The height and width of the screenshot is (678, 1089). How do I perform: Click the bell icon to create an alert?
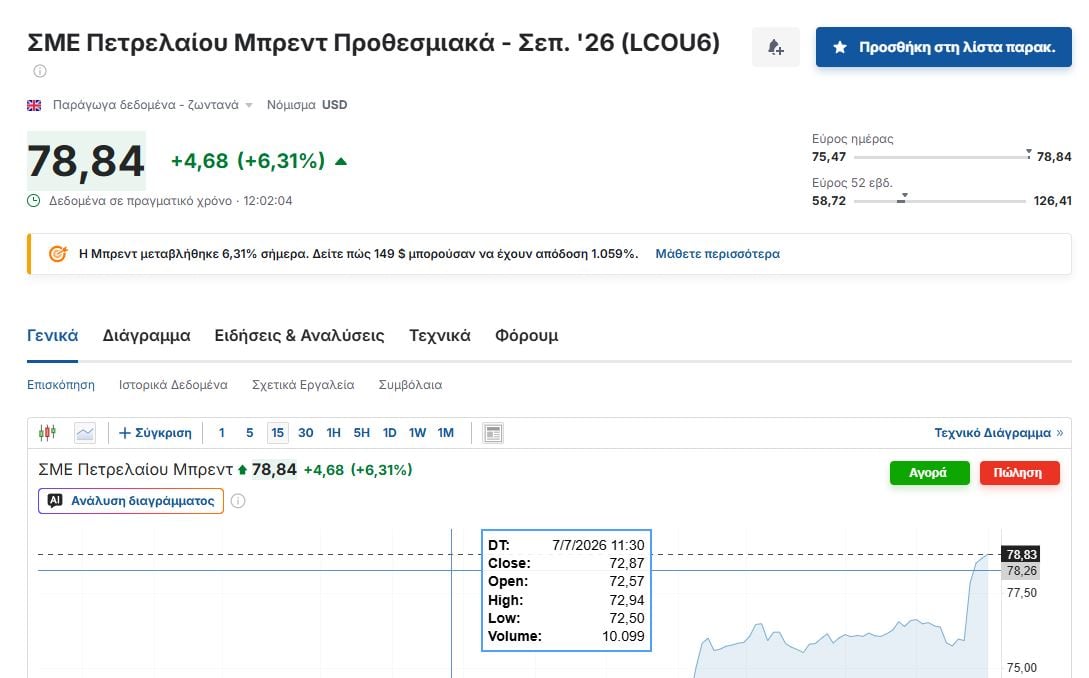(x=776, y=47)
